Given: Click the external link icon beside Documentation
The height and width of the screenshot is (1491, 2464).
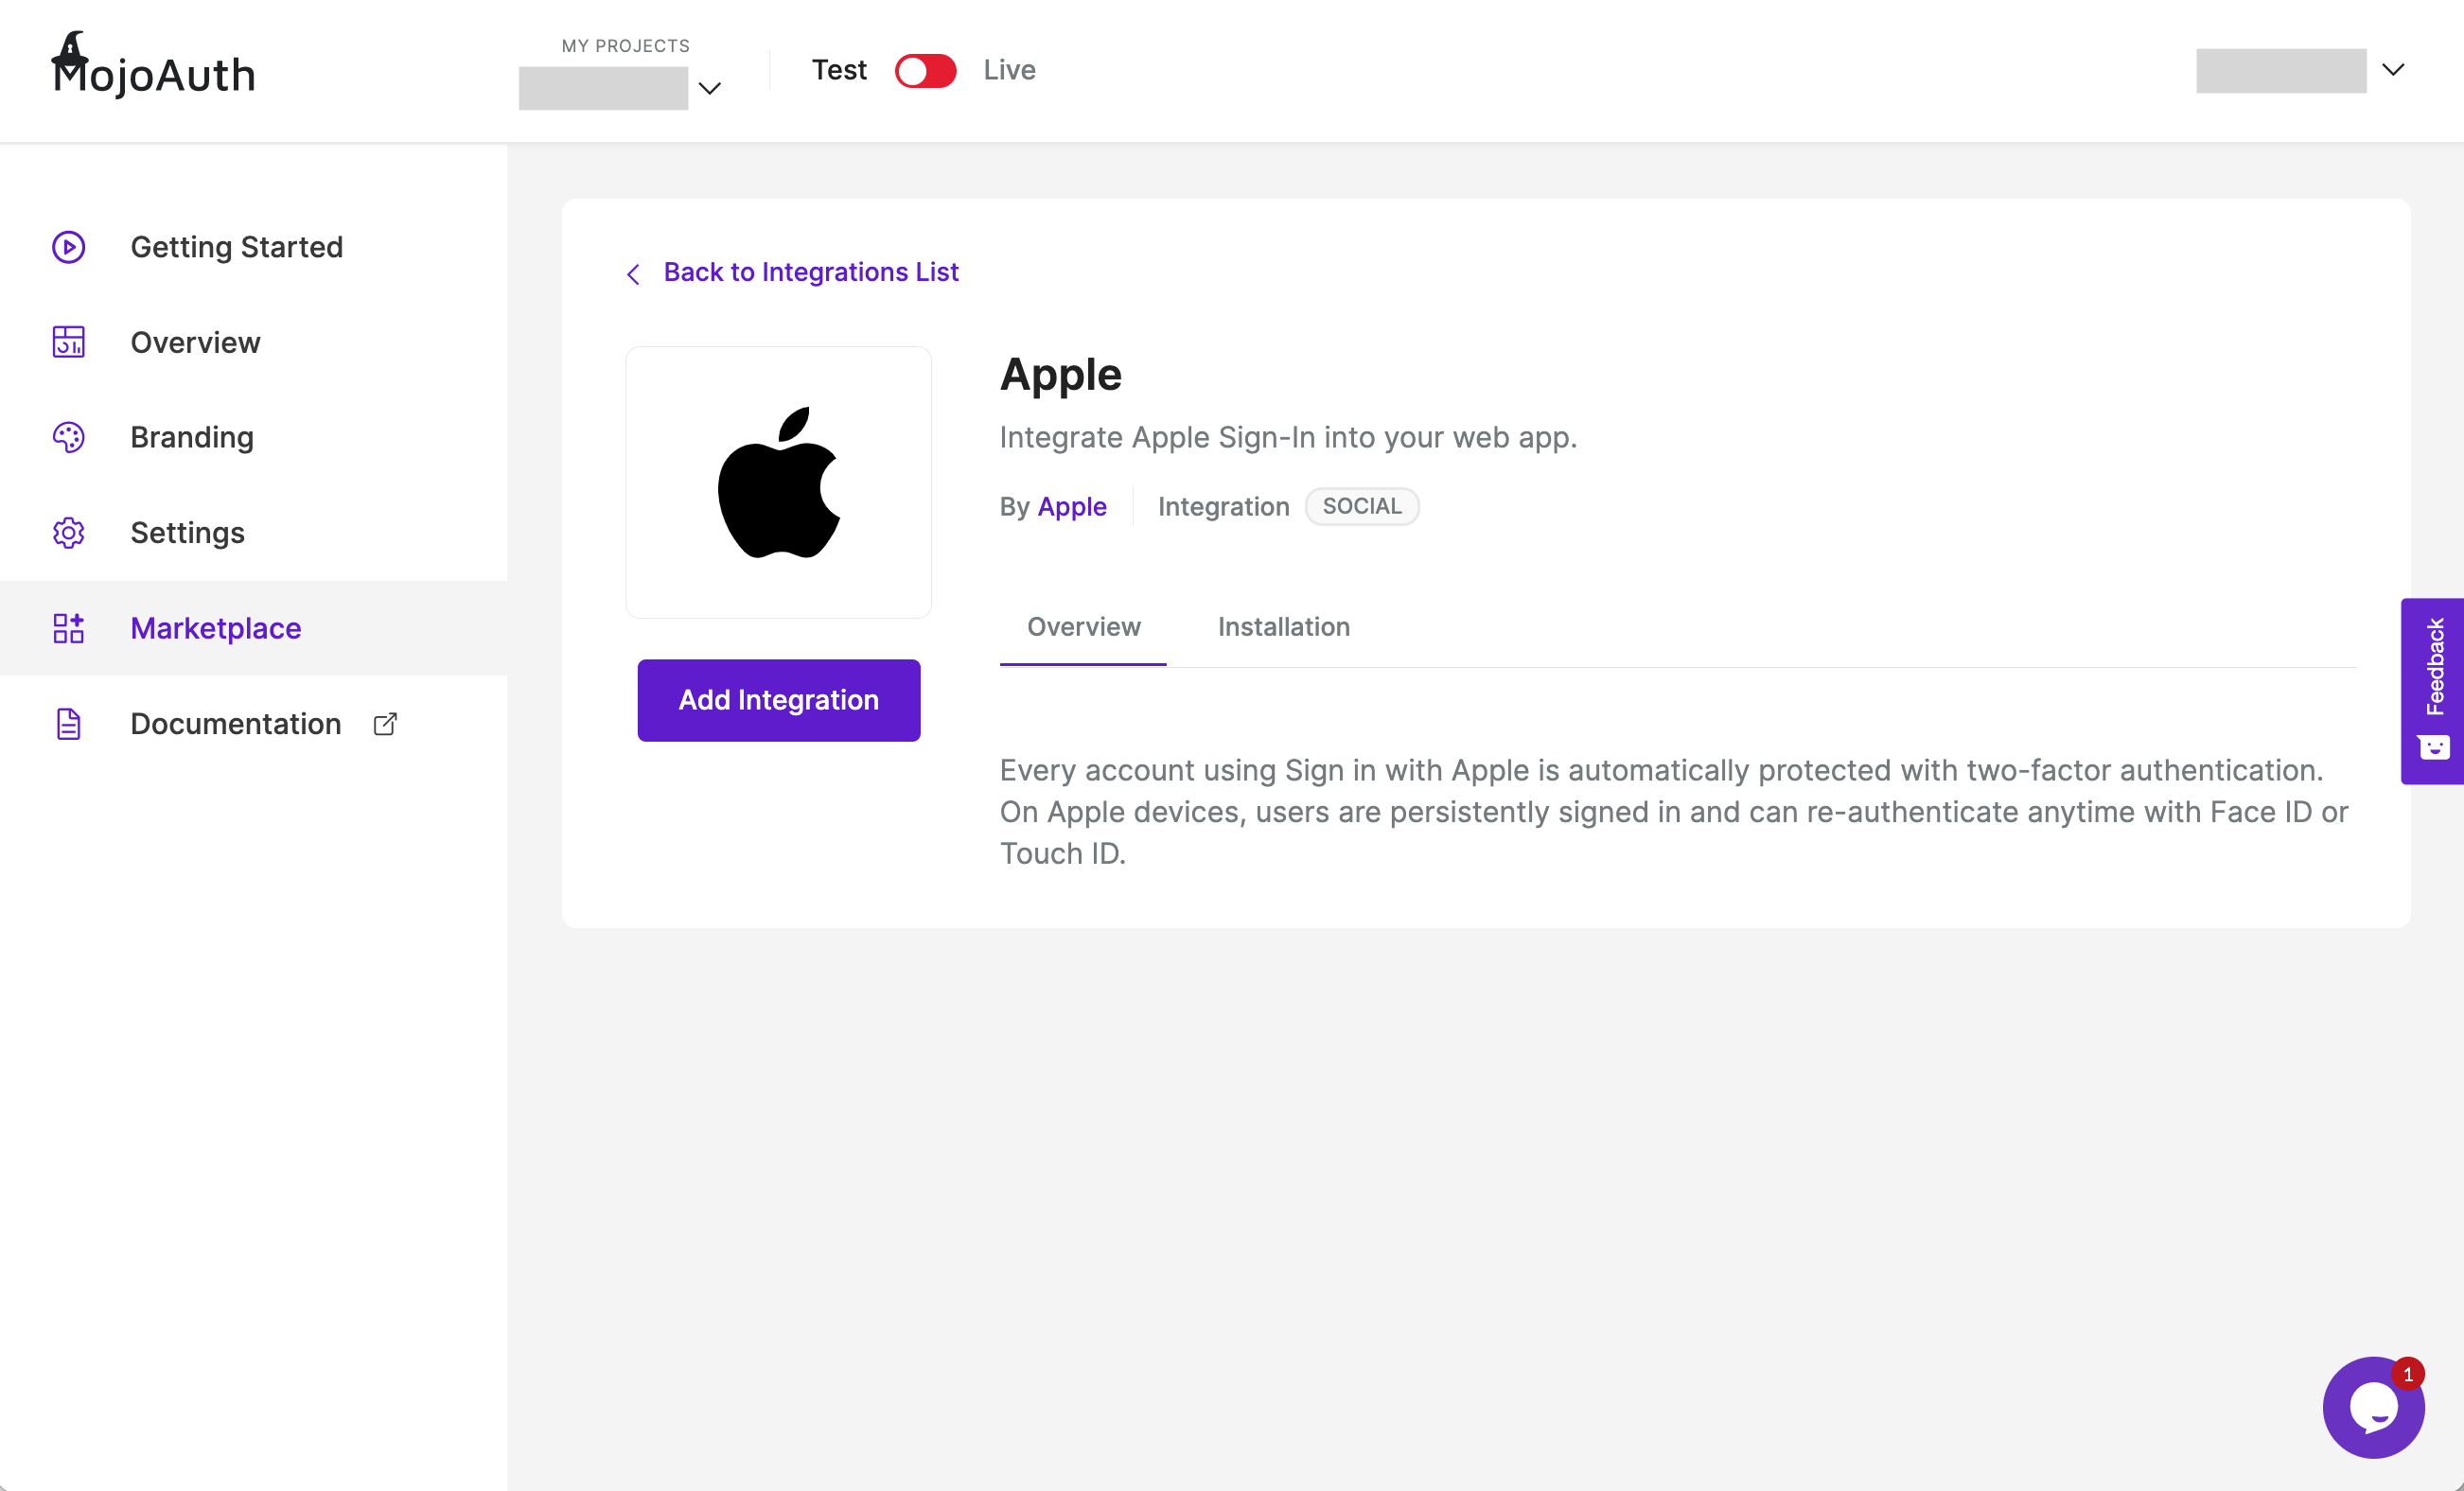Looking at the screenshot, I should coord(385,724).
